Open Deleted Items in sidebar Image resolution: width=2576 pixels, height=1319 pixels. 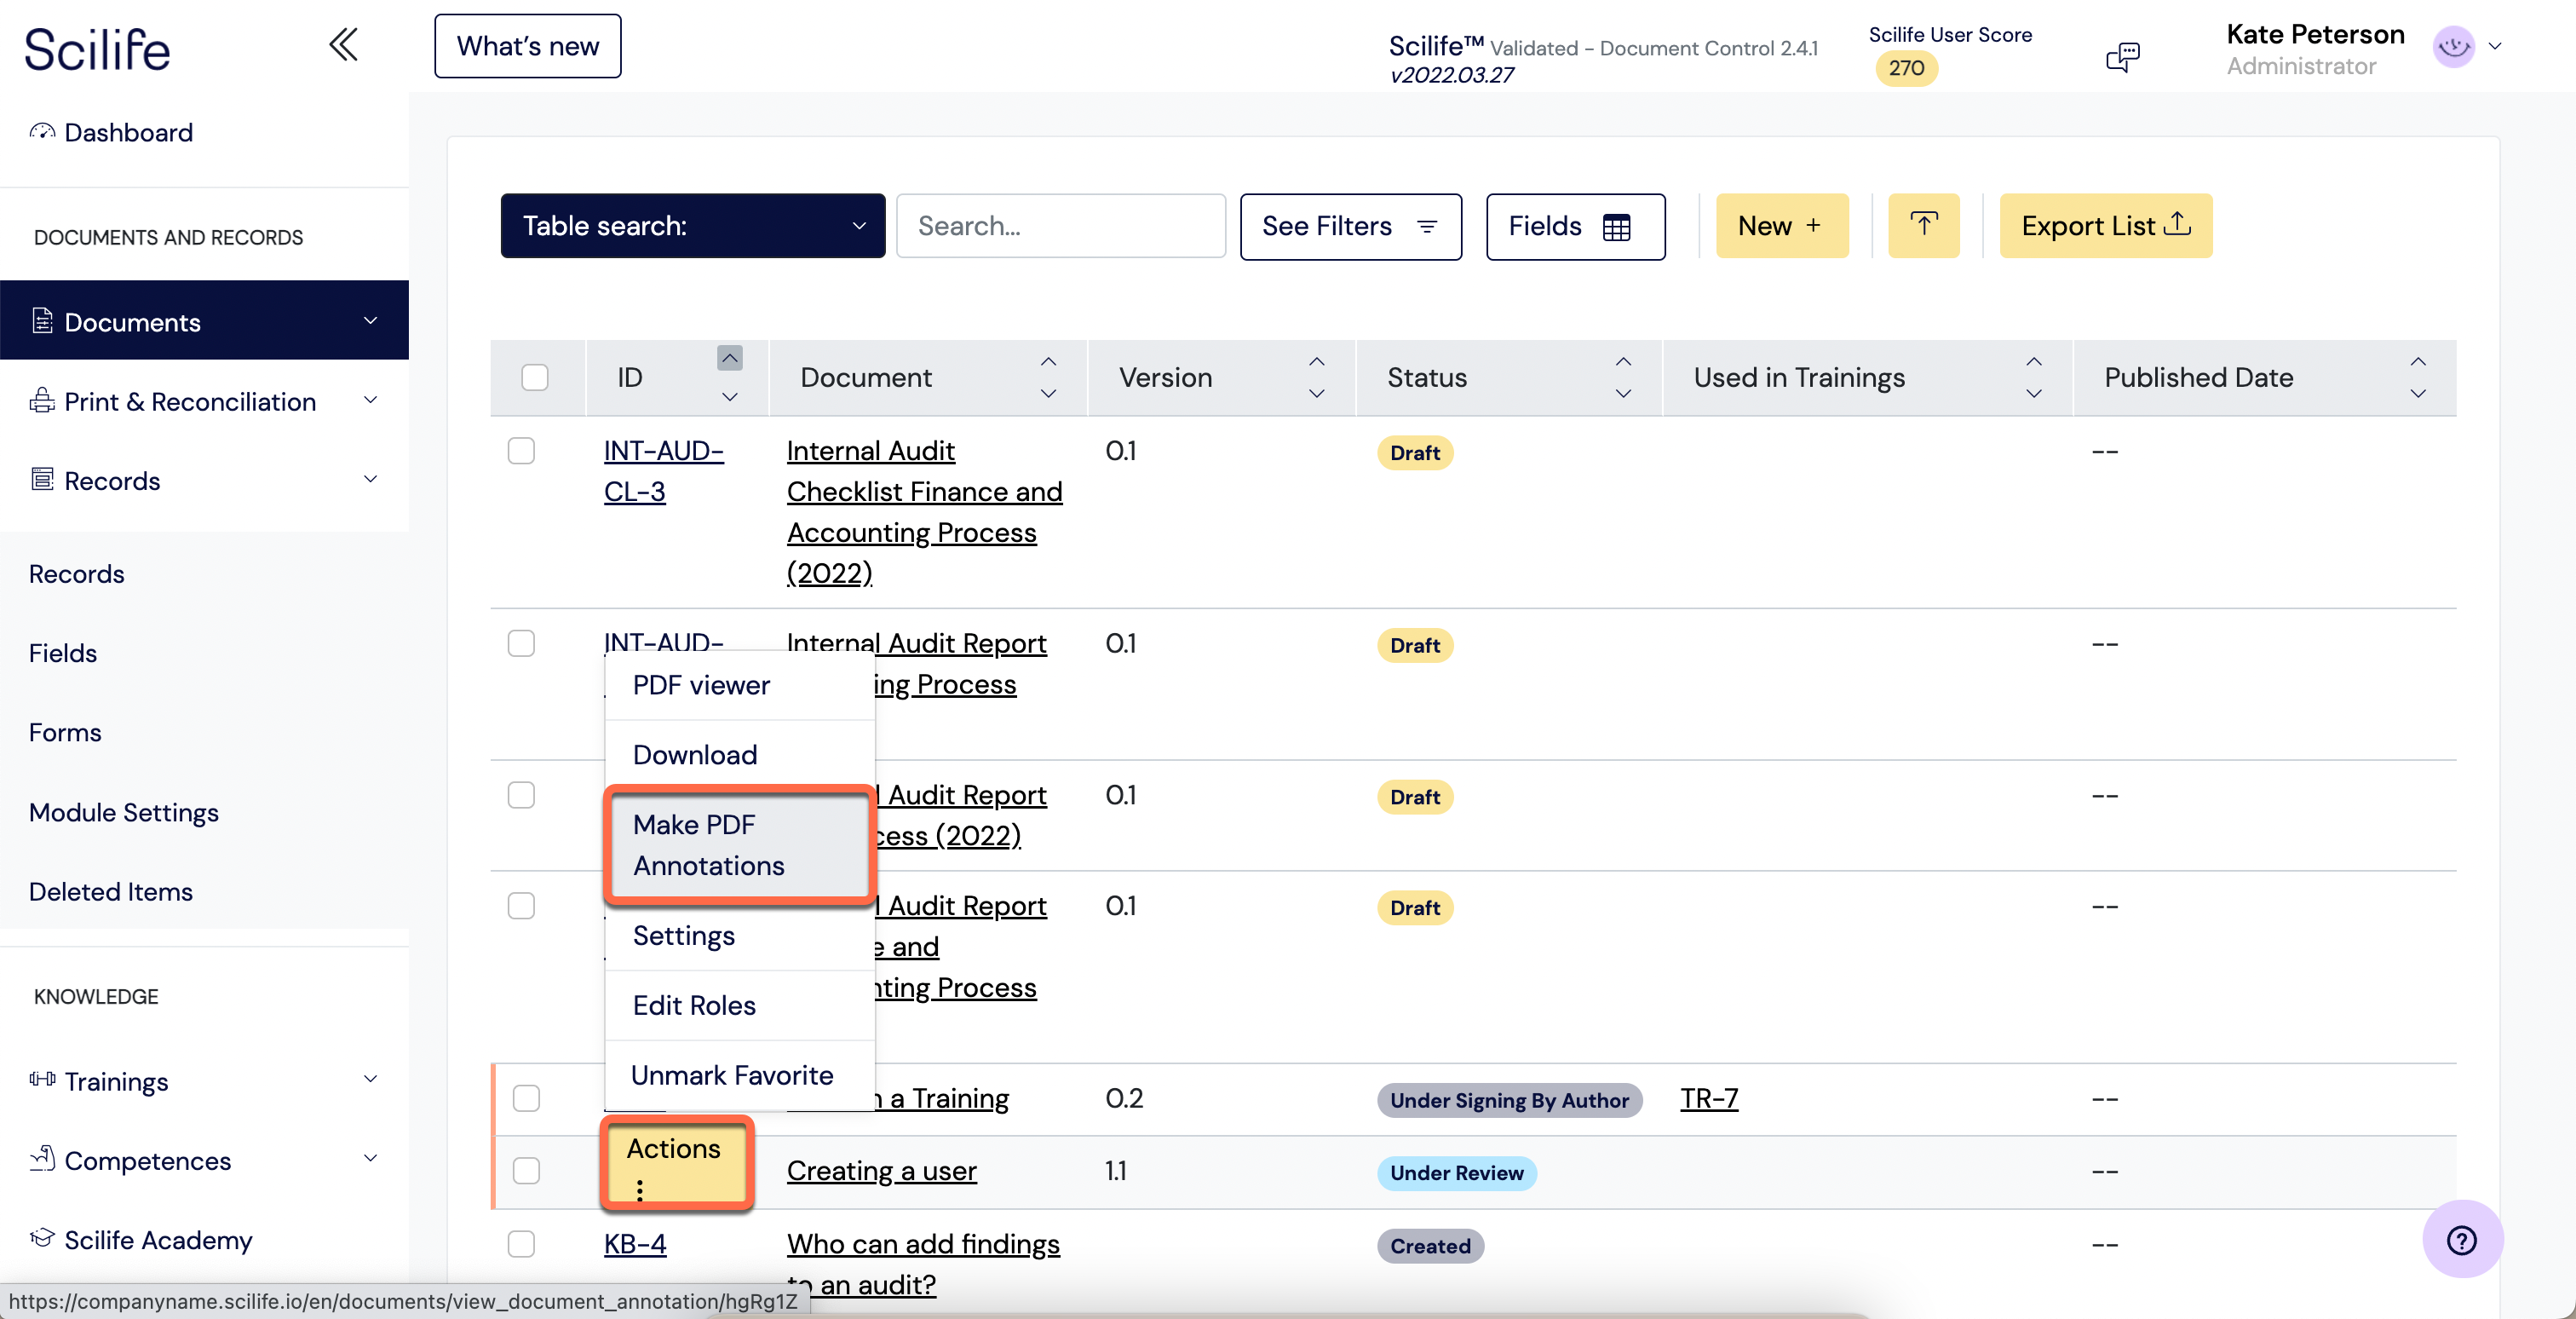click(111, 892)
